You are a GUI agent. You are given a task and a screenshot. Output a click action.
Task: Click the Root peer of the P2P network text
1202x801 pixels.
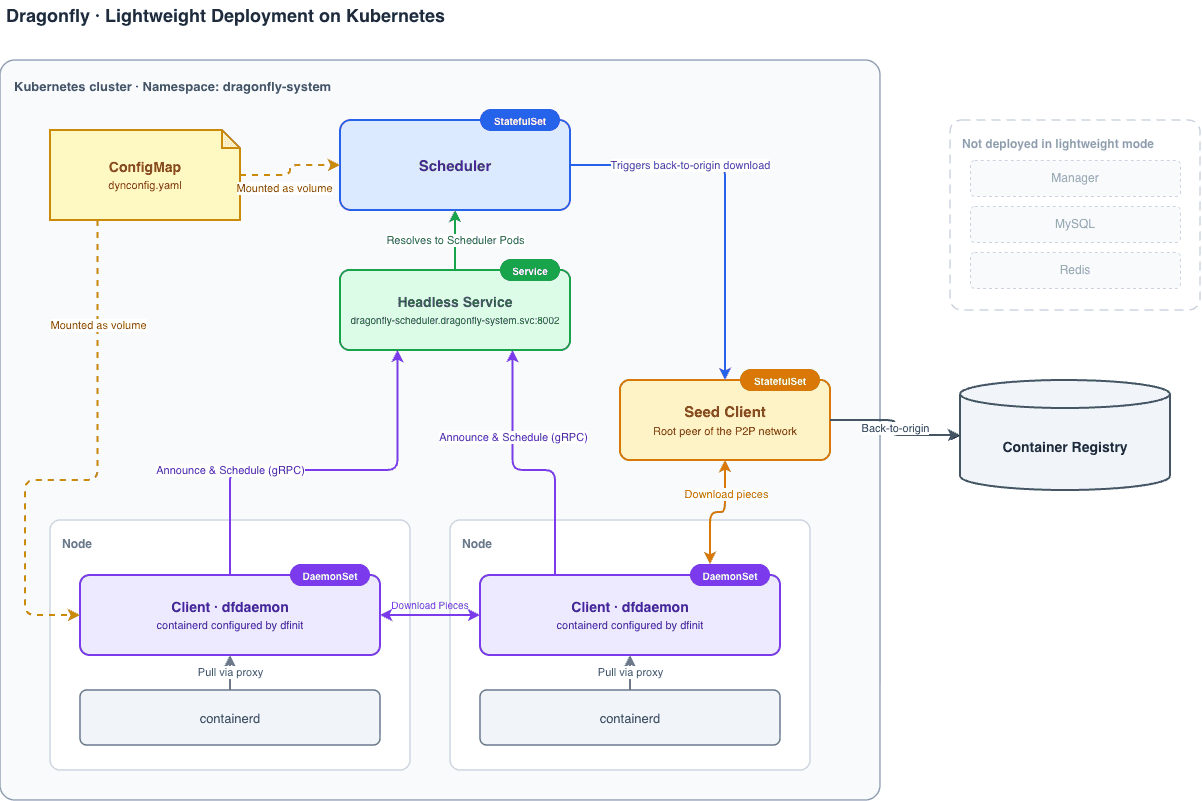coord(725,431)
